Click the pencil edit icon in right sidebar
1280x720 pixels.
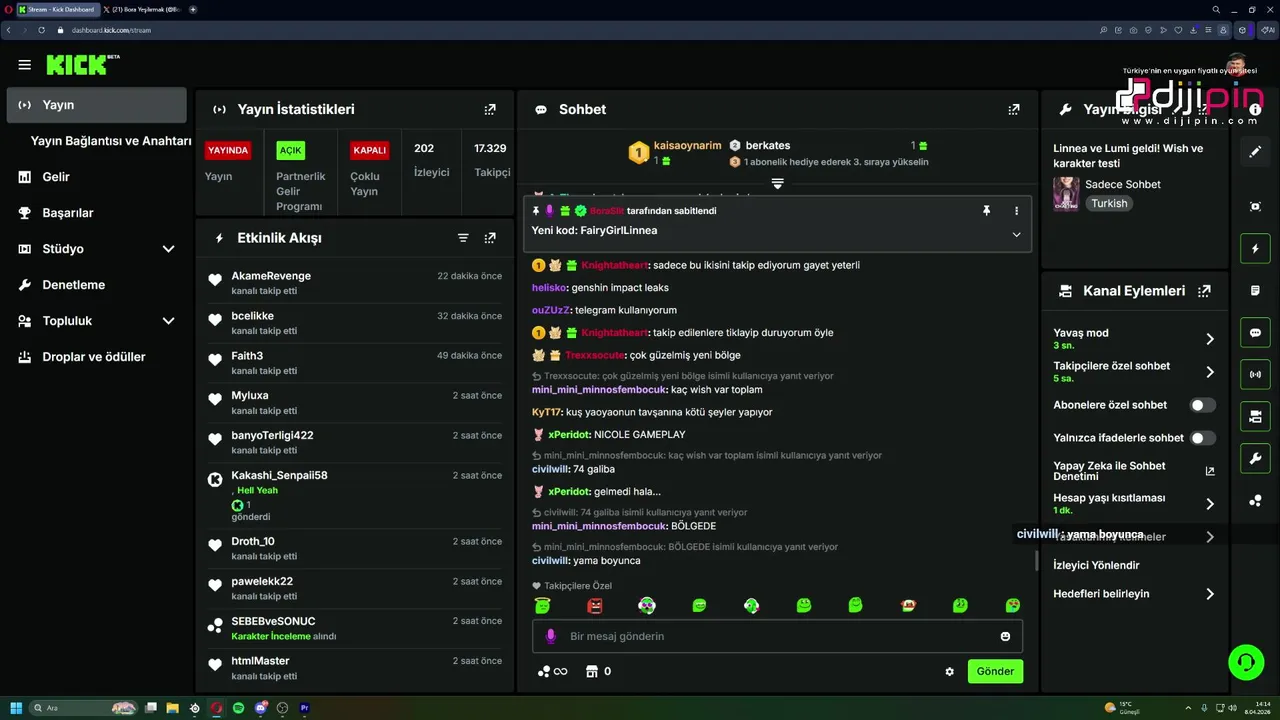click(x=1255, y=152)
